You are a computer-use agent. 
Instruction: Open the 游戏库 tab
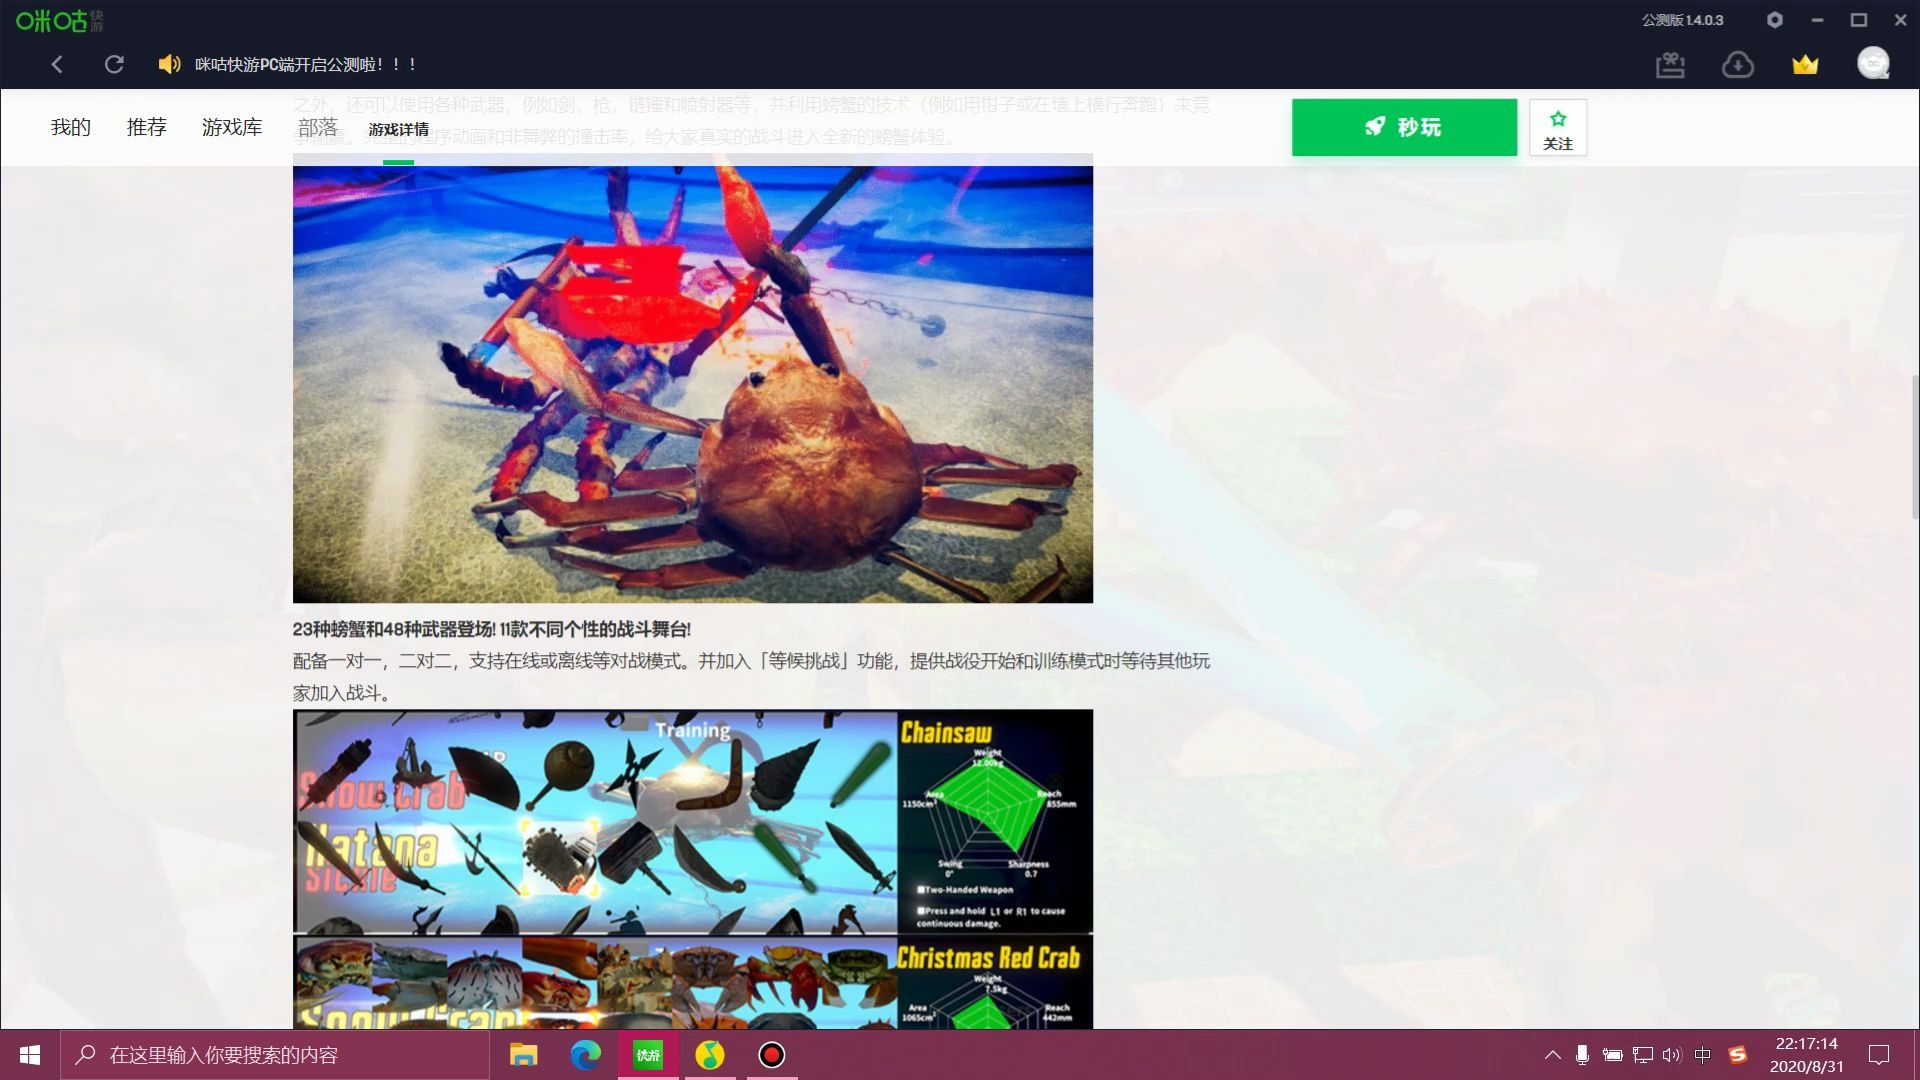pos(232,128)
